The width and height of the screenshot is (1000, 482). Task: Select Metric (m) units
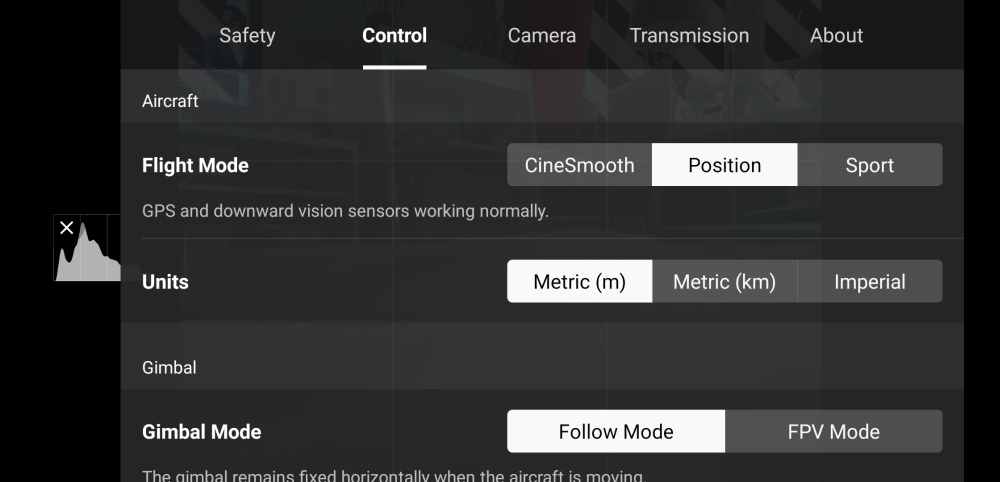[x=580, y=282]
